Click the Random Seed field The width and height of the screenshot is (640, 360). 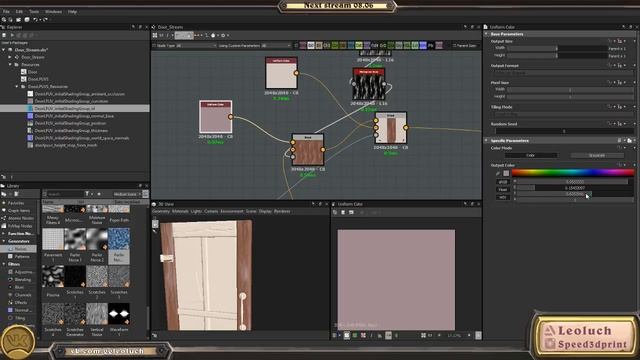click(x=564, y=131)
